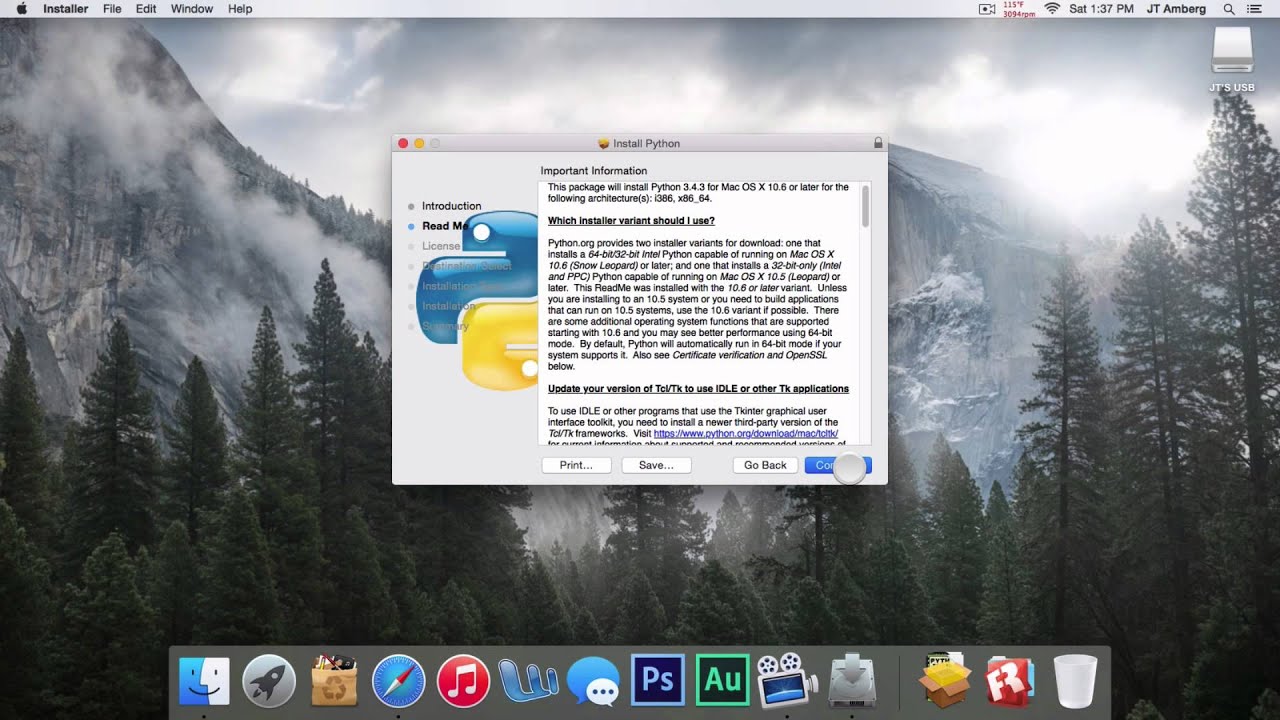Open the Wi-Fi status menu
The width and height of the screenshot is (1280, 720).
pyautogui.click(x=1052, y=9)
